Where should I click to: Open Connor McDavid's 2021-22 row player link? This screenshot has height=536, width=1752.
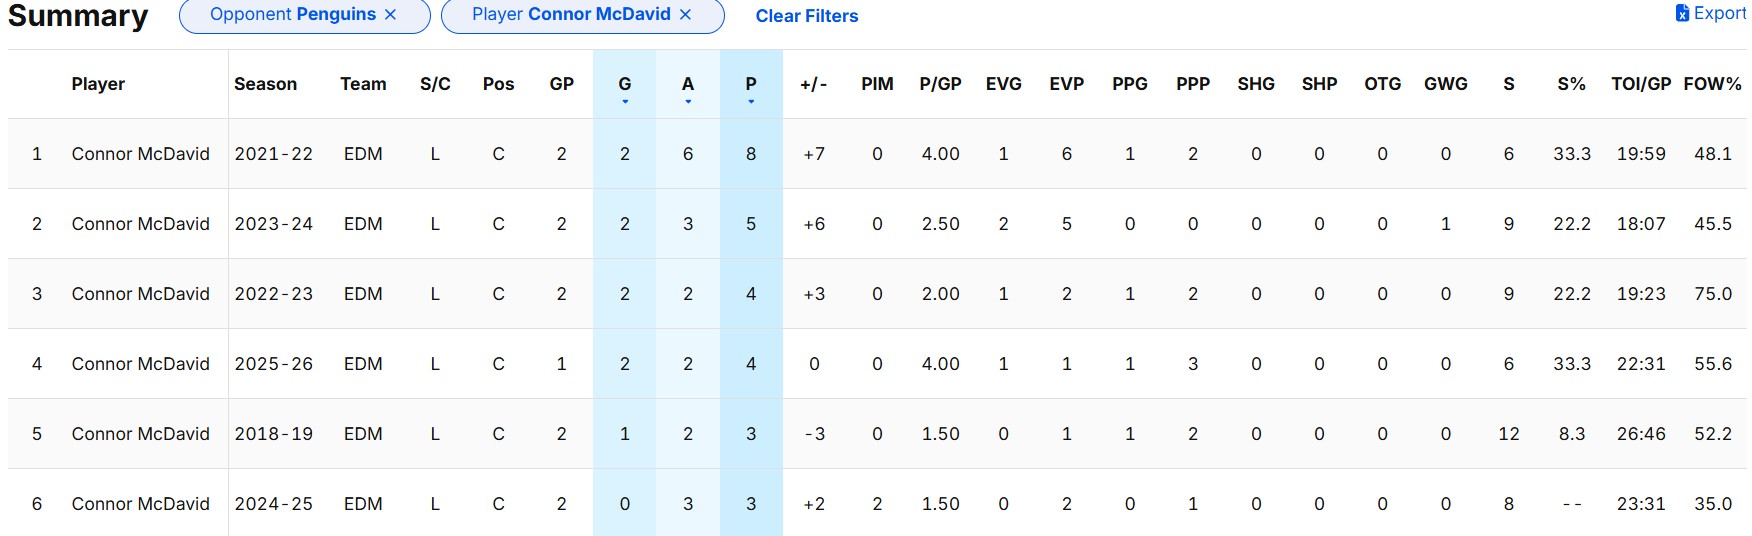point(141,154)
